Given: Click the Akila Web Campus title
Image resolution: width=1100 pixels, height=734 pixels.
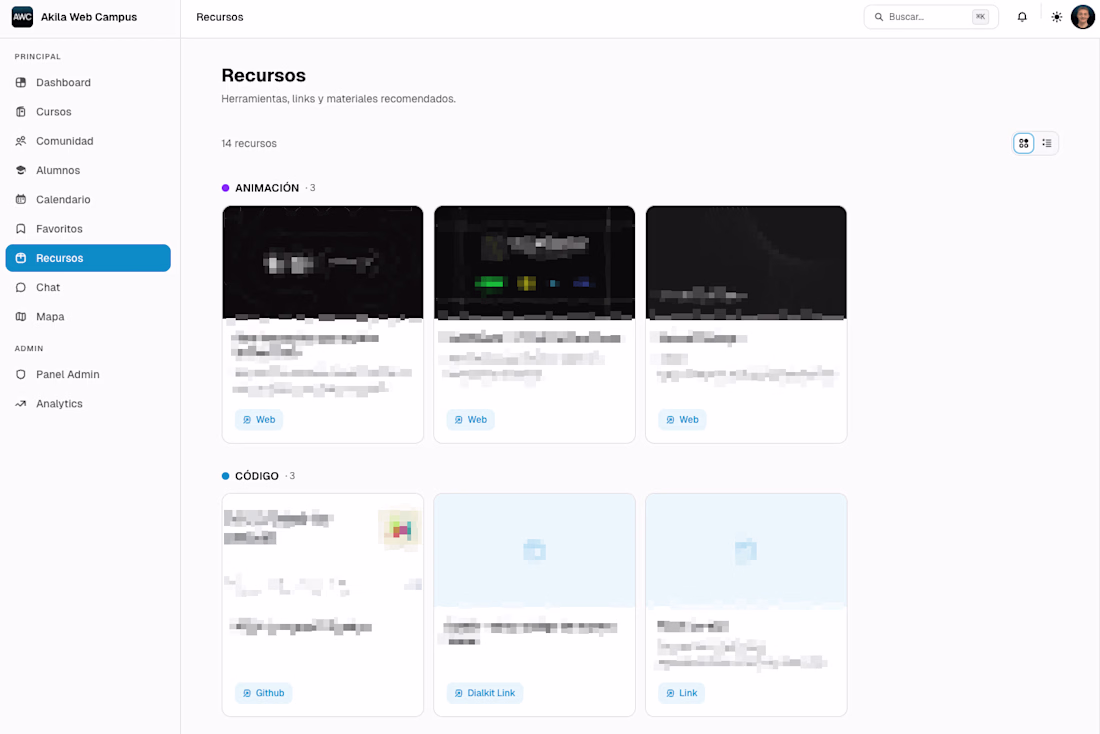Looking at the screenshot, I should click(89, 17).
